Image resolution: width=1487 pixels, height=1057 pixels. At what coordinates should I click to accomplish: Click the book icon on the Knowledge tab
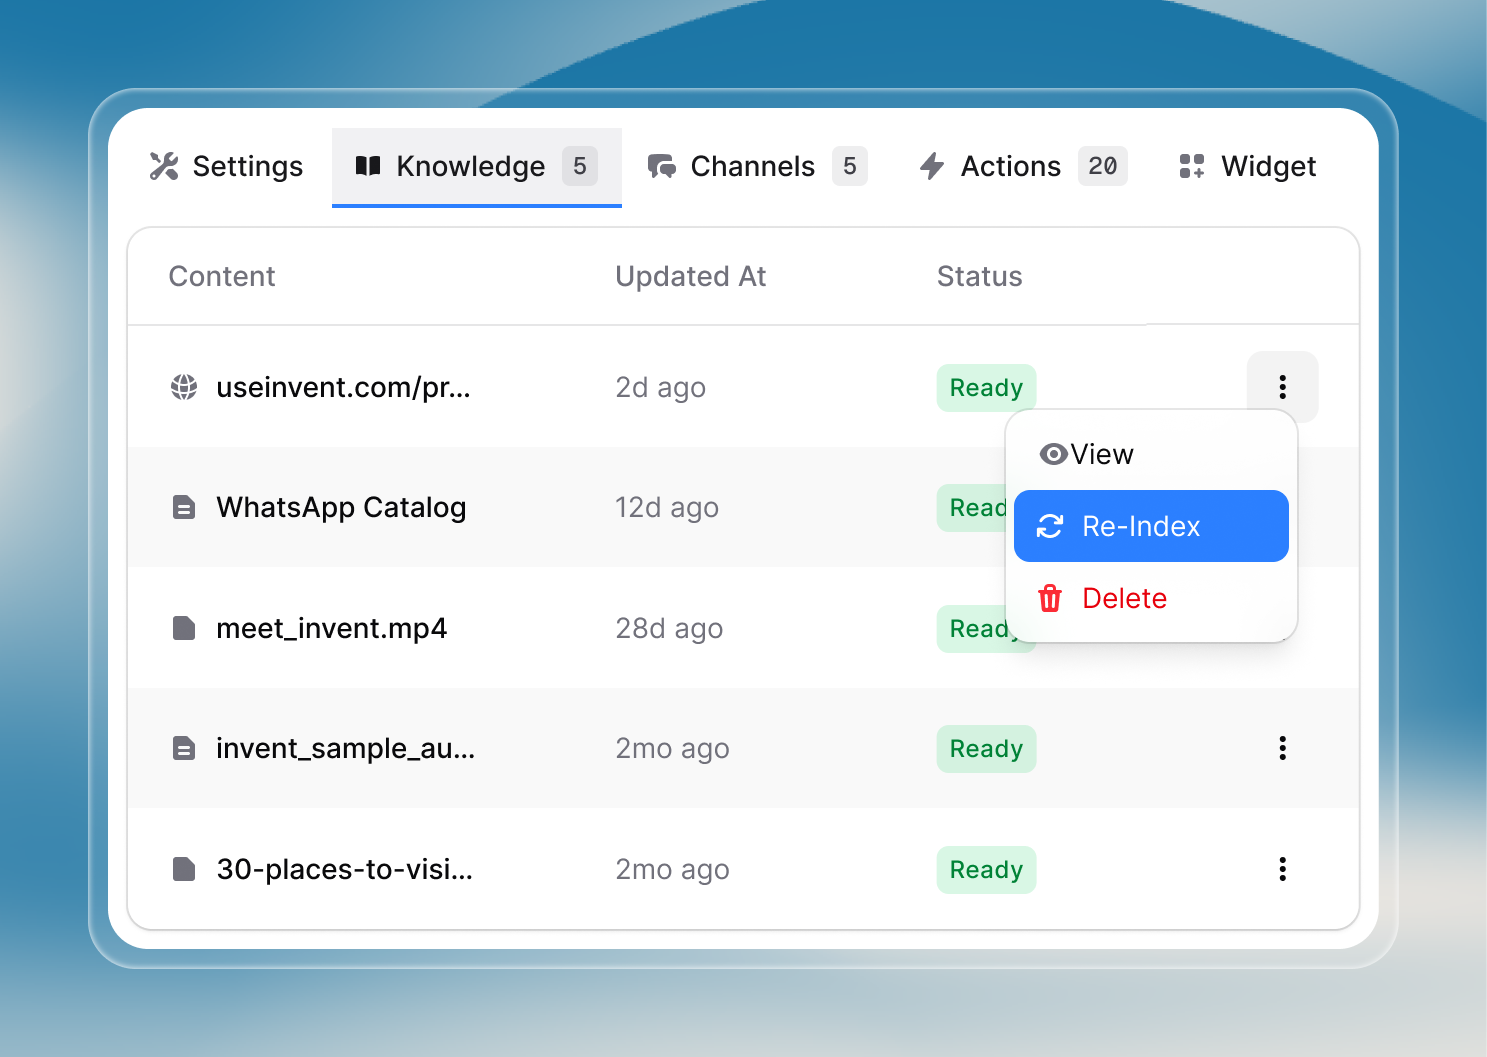pos(369,166)
